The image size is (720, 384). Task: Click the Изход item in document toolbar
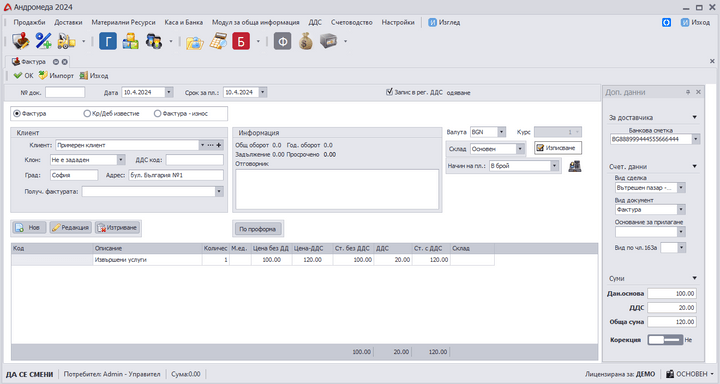pyautogui.click(x=94, y=75)
